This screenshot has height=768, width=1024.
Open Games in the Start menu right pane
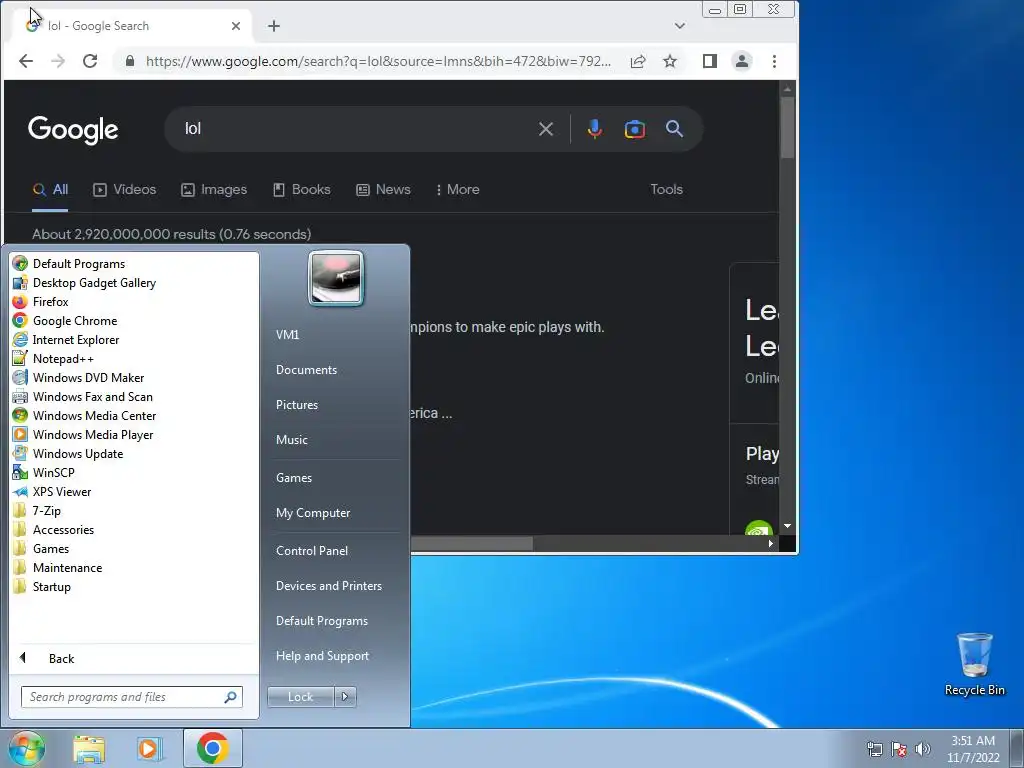click(x=294, y=477)
